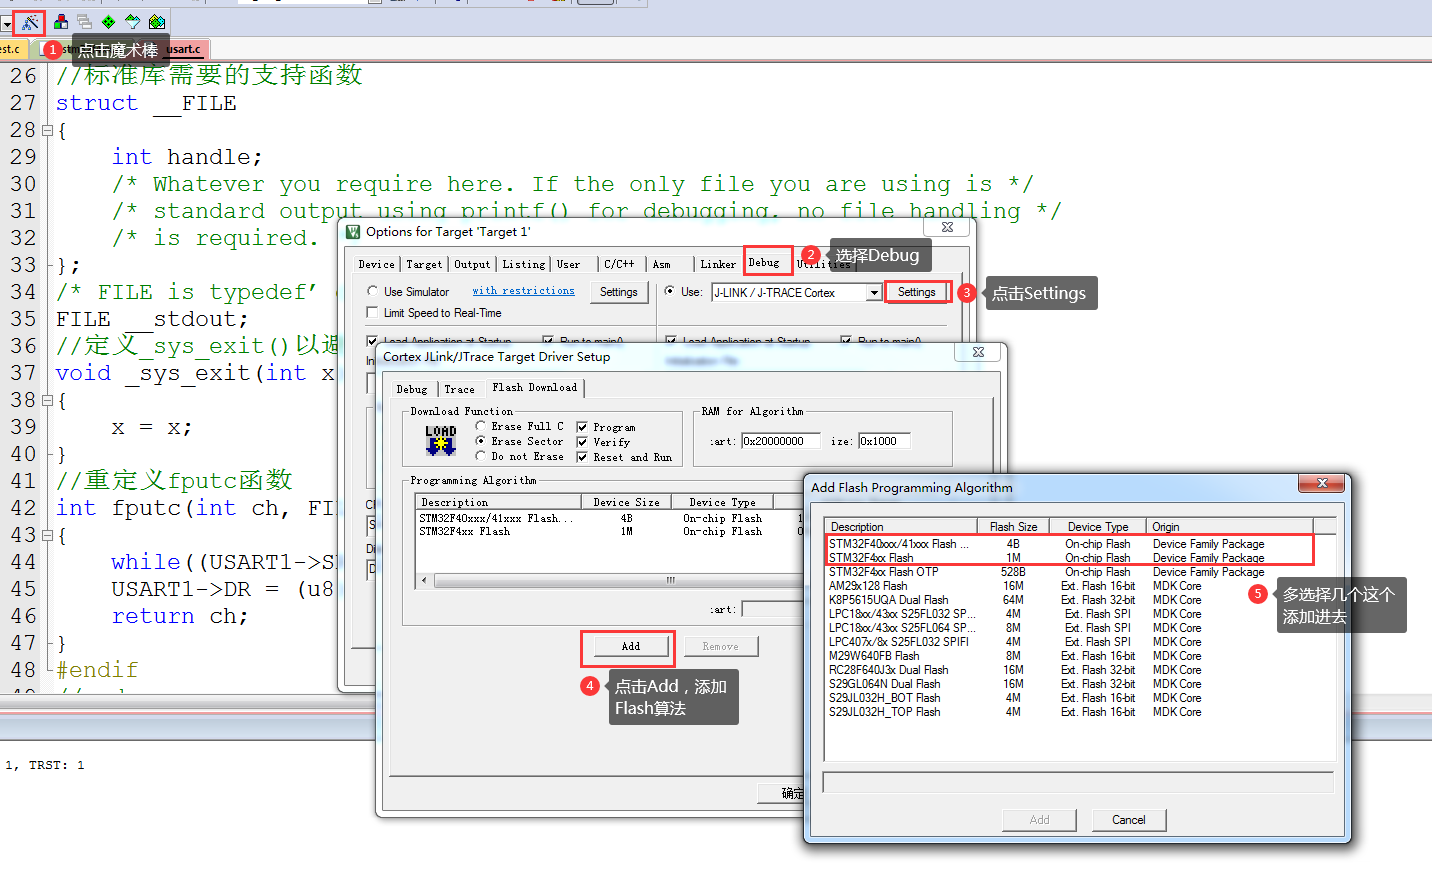The width and height of the screenshot is (1432, 893).
Task: Switch to the Target tab in Options
Action: click(x=424, y=264)
